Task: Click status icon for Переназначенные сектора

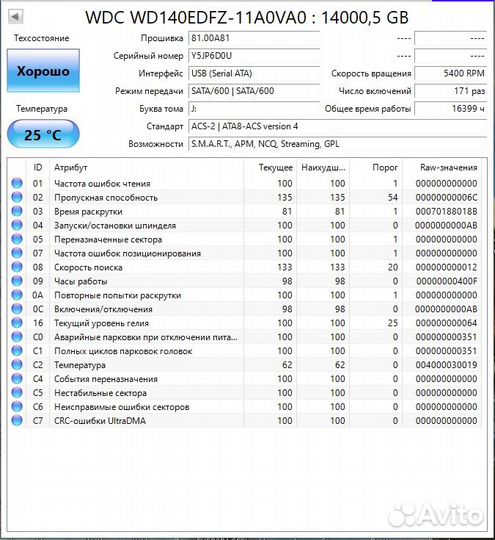Action: [x=17, y=239]
